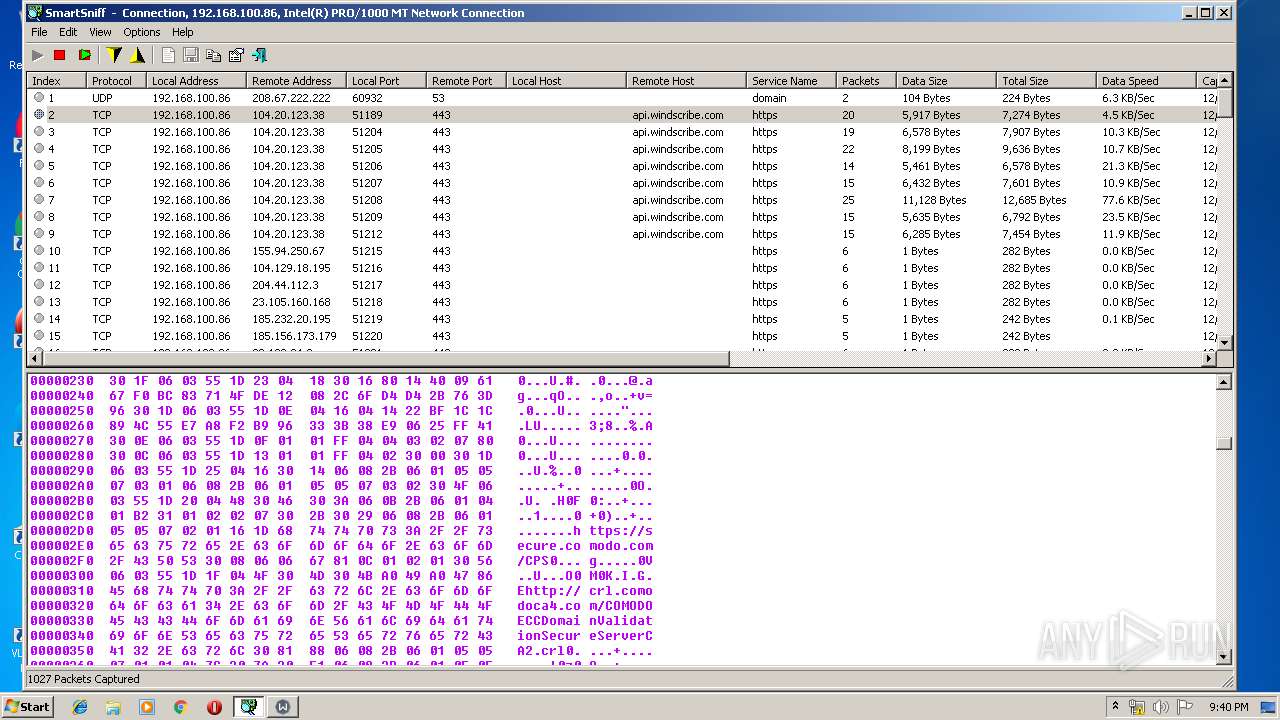Screen dimensions: 1280x720
Task: Launch Opera browser from the taskbar
Action: click(214, 707)
